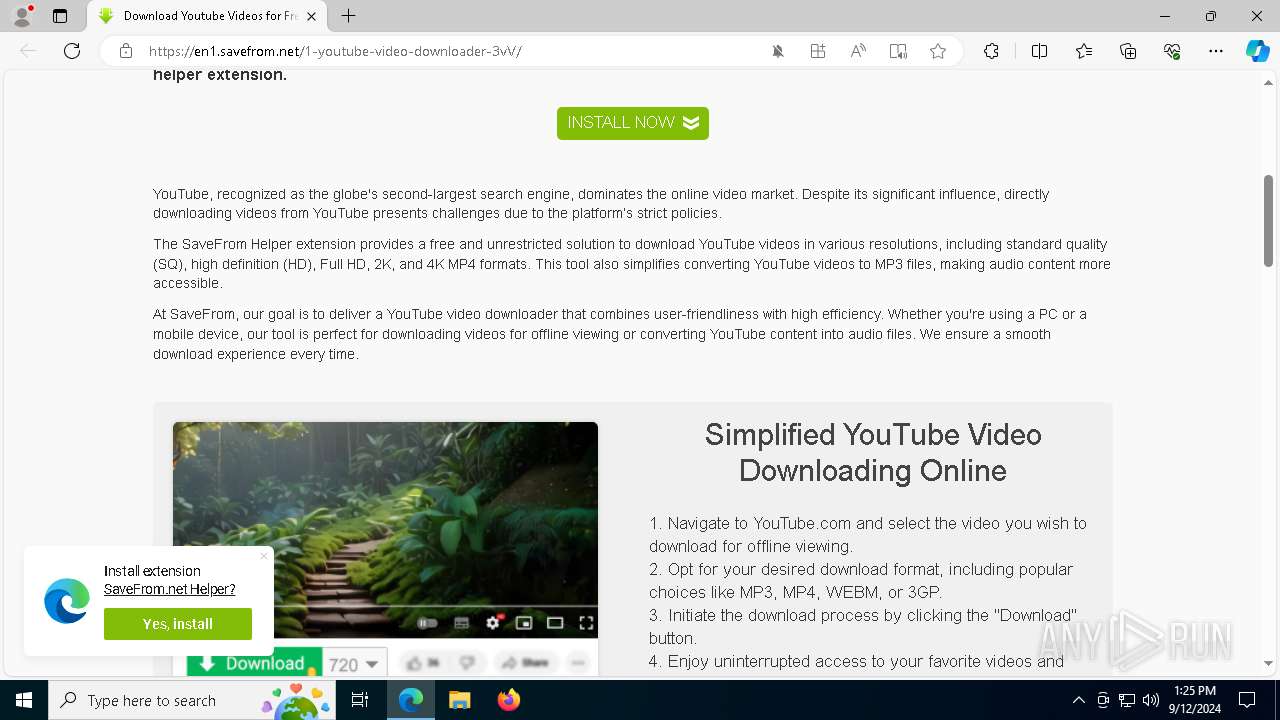The width and height of the screenshot is (1280, 720).
Task: Click Yes, install in popup
Action: point(178,624)
